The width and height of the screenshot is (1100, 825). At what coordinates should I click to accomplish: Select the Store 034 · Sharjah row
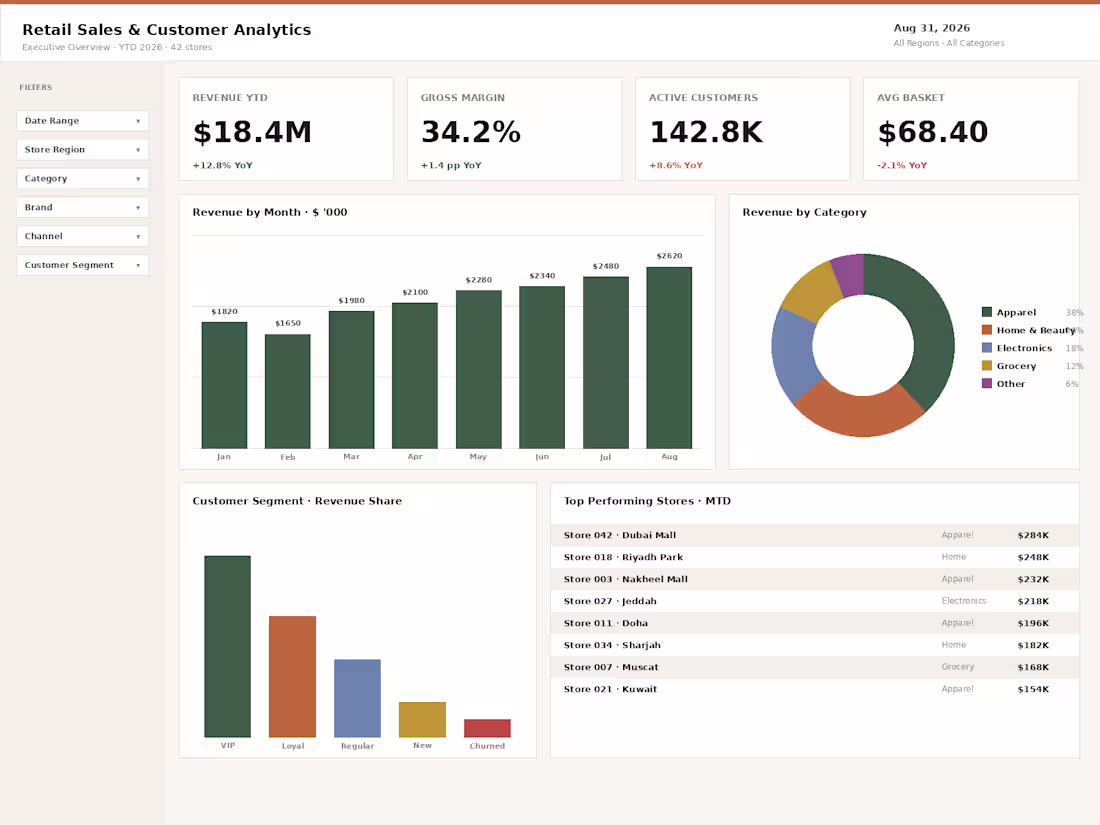(814, 645)
